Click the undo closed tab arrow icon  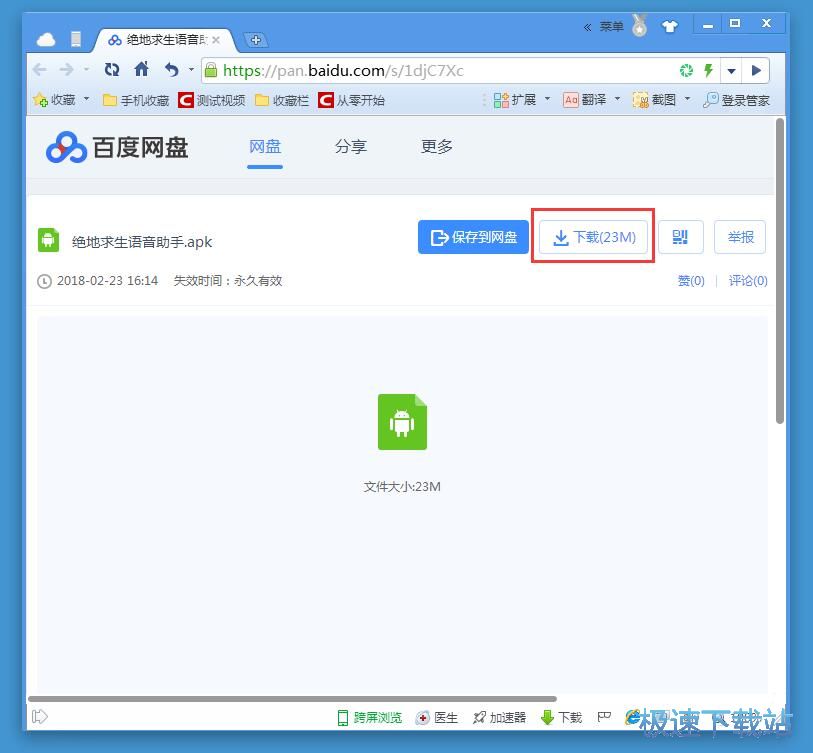171,70
